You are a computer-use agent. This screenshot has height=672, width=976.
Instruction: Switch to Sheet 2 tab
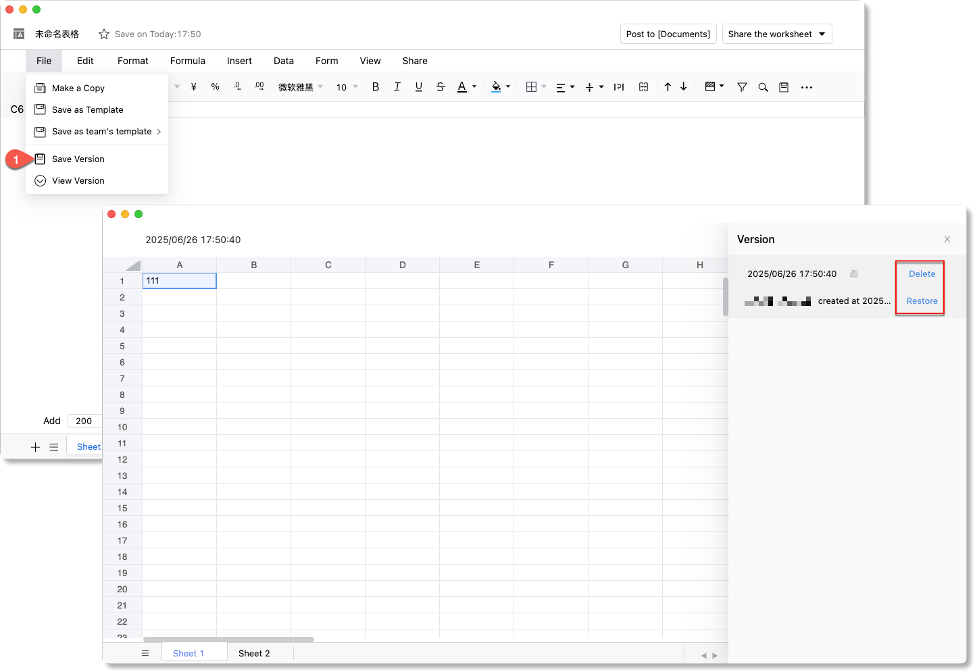254,653
